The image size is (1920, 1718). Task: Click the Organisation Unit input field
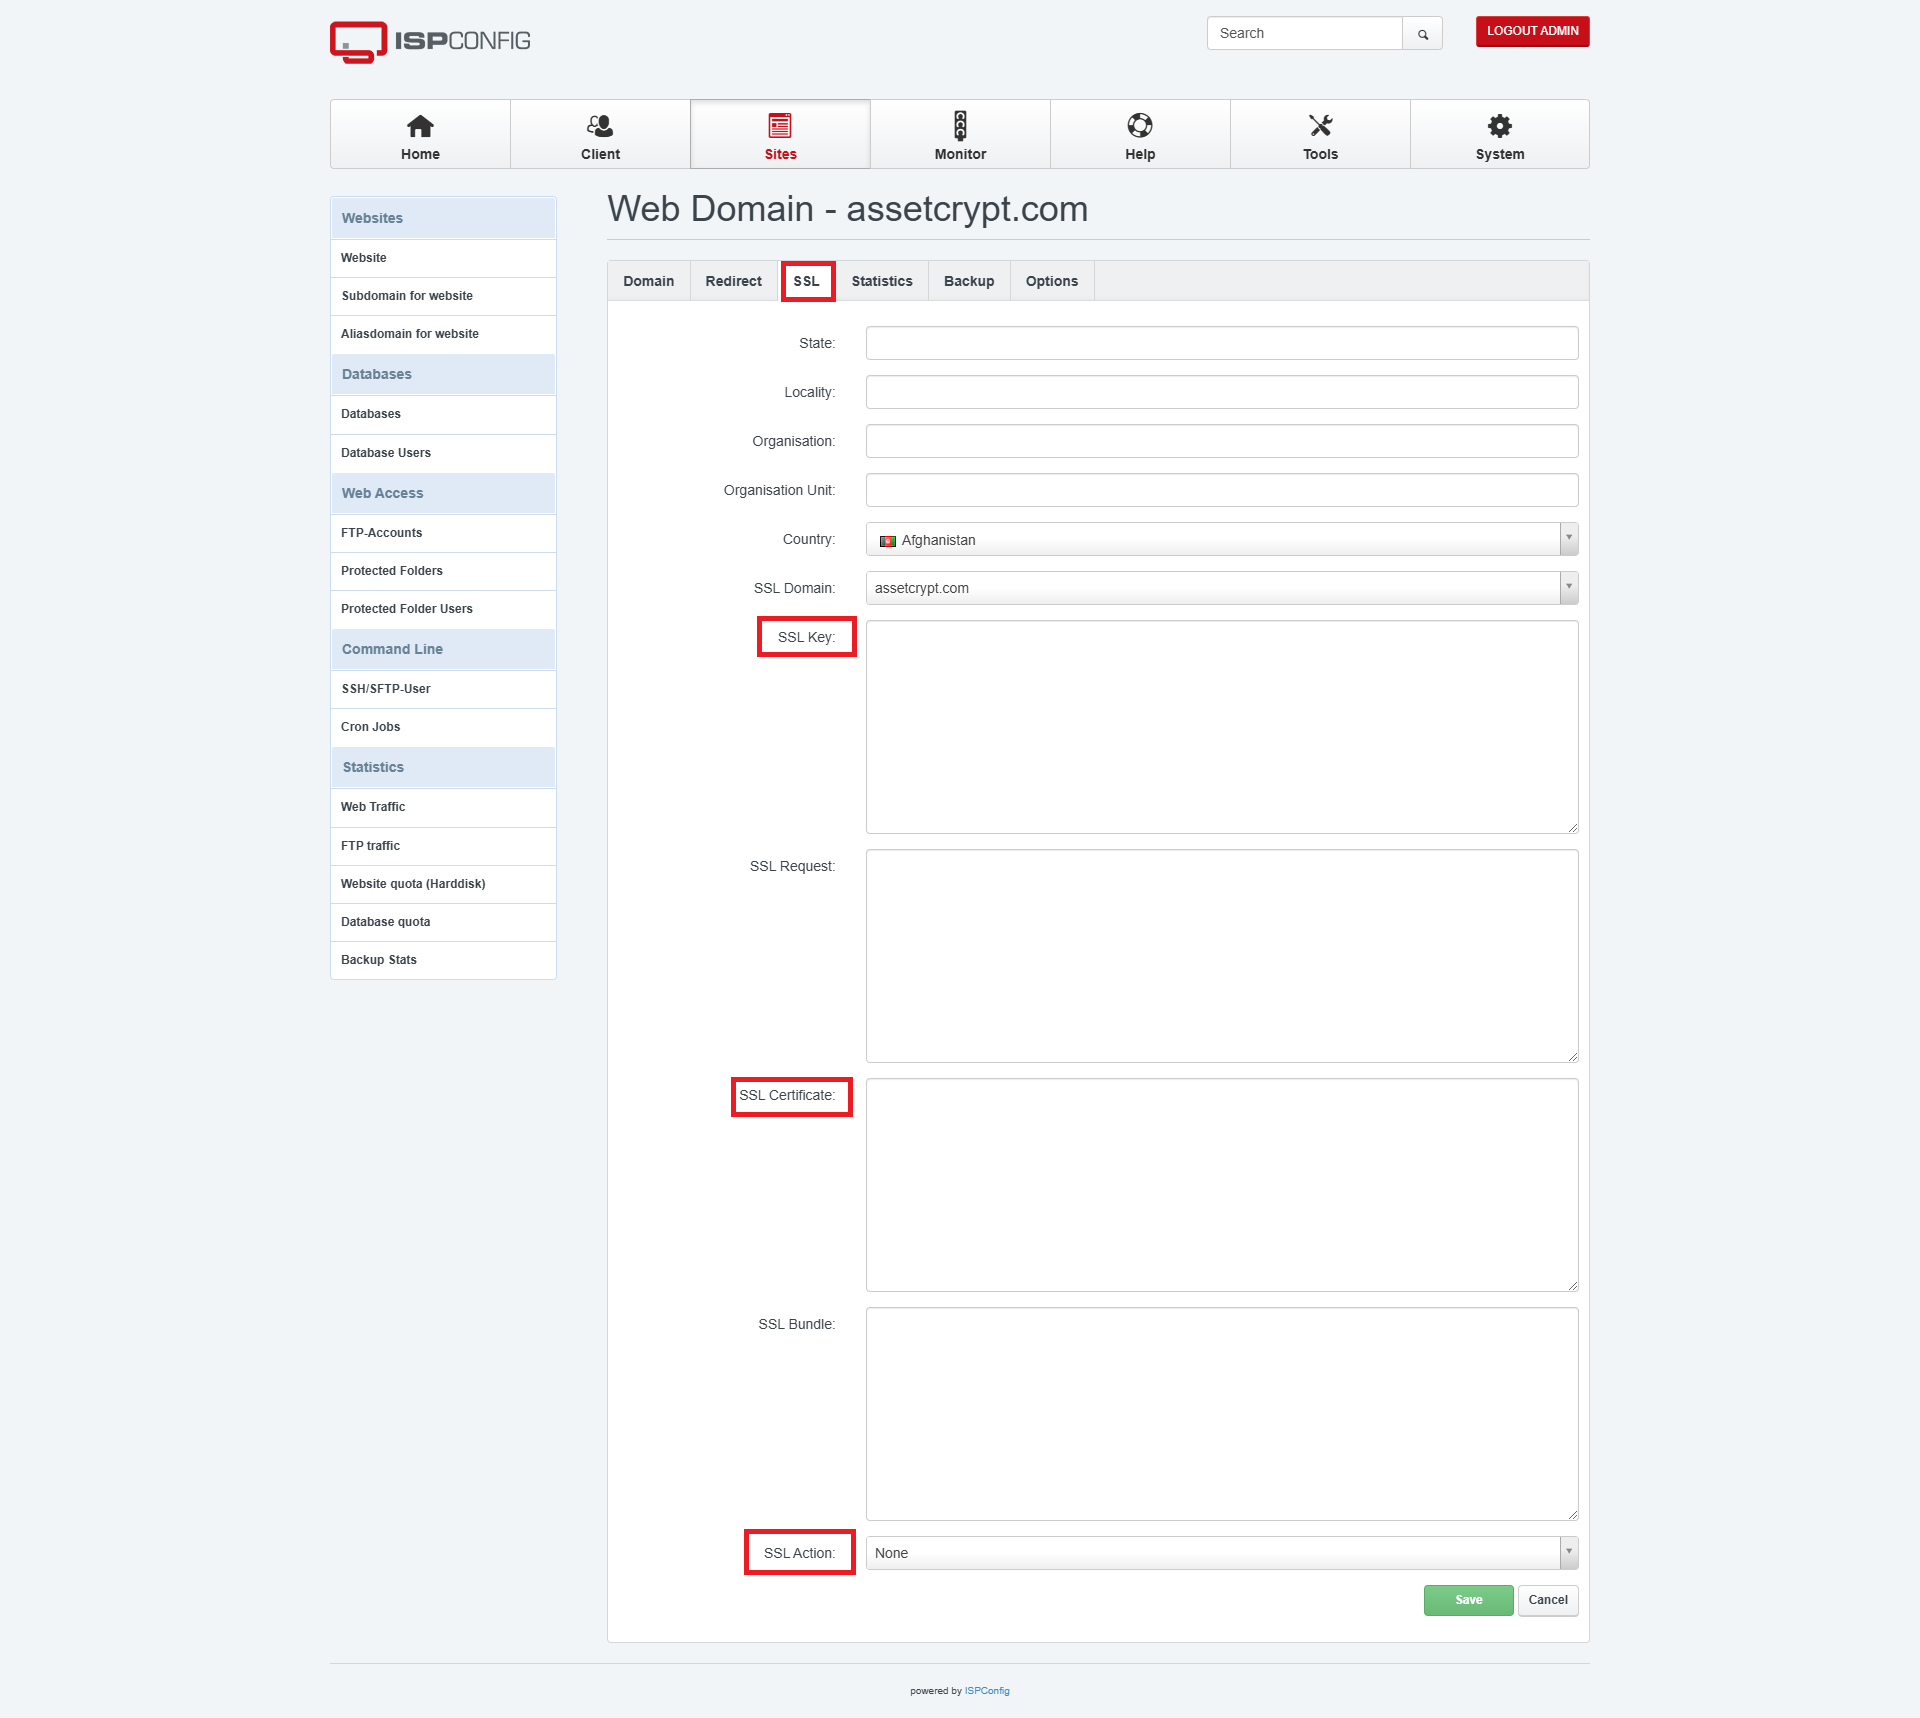(x=1222, y=490)
